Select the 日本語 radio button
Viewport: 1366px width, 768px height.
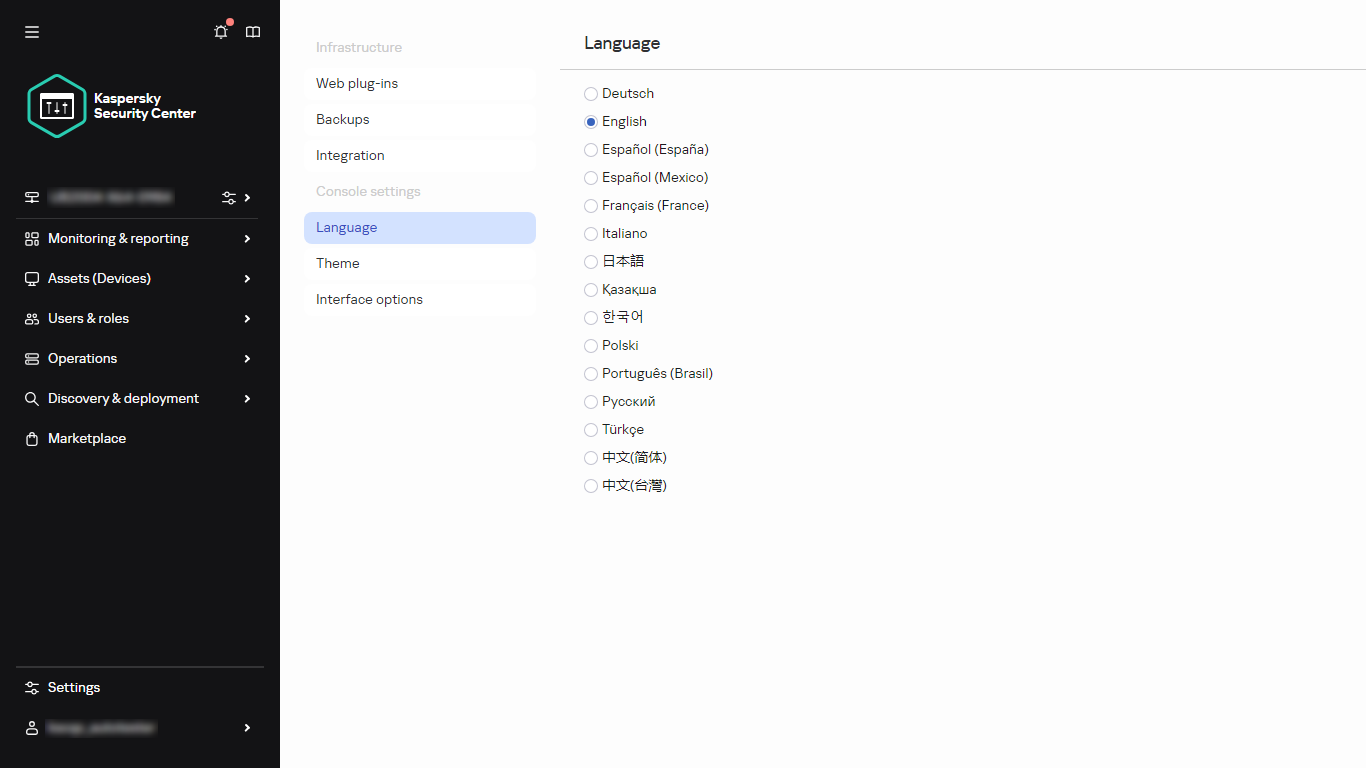click(x=590, y=262)
